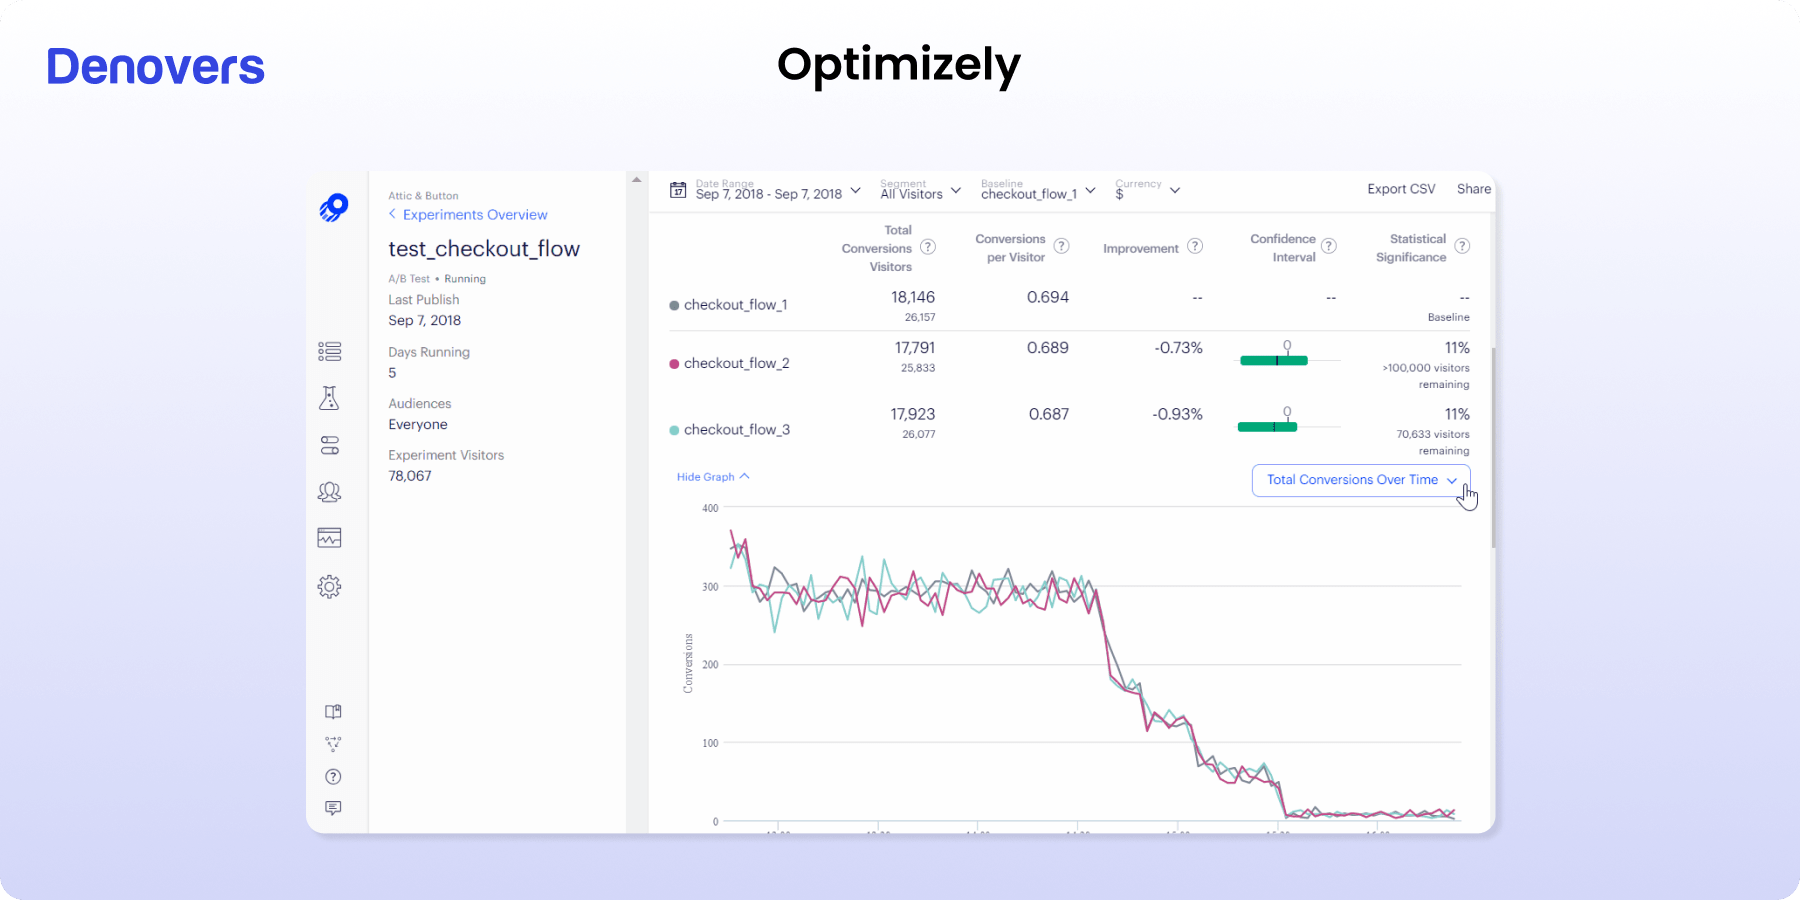Open the Help question mark in sidebar
The image size is (1800, 900).
click(333, 777)
